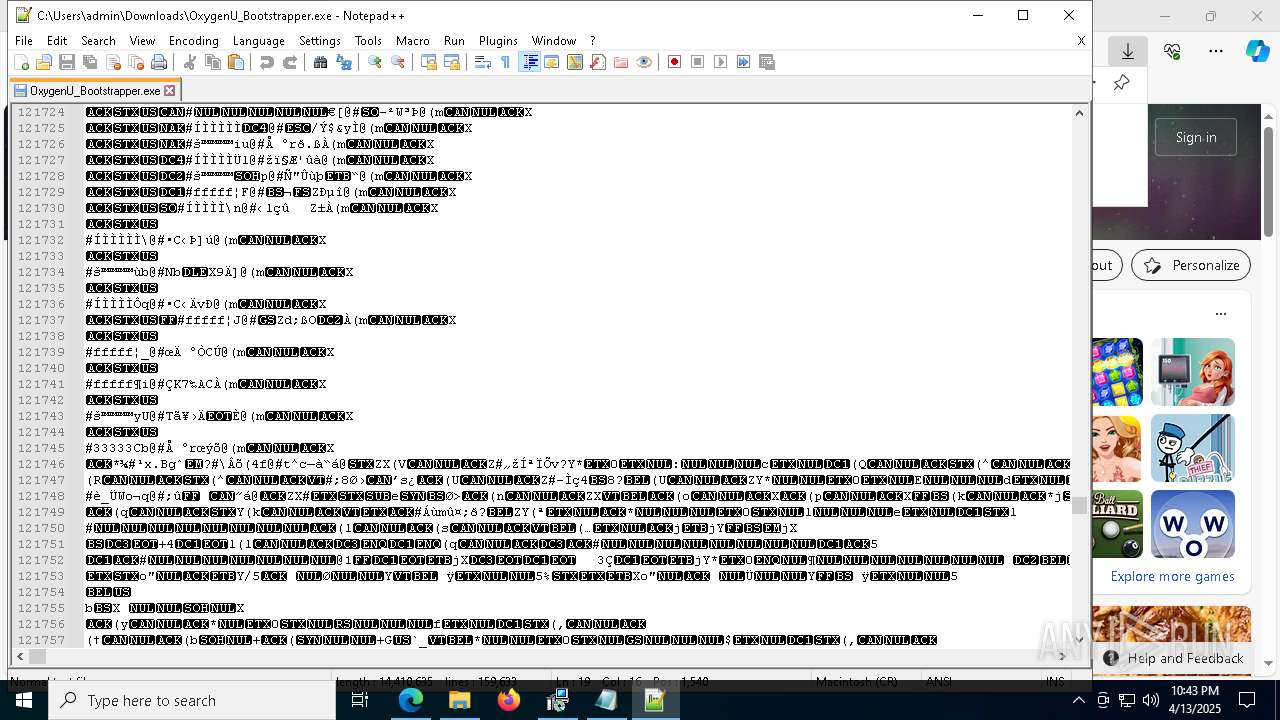Click Close All toolbar icon
Image resolution: width=1280 pixels, height=720 pixels.
(136, 62)
